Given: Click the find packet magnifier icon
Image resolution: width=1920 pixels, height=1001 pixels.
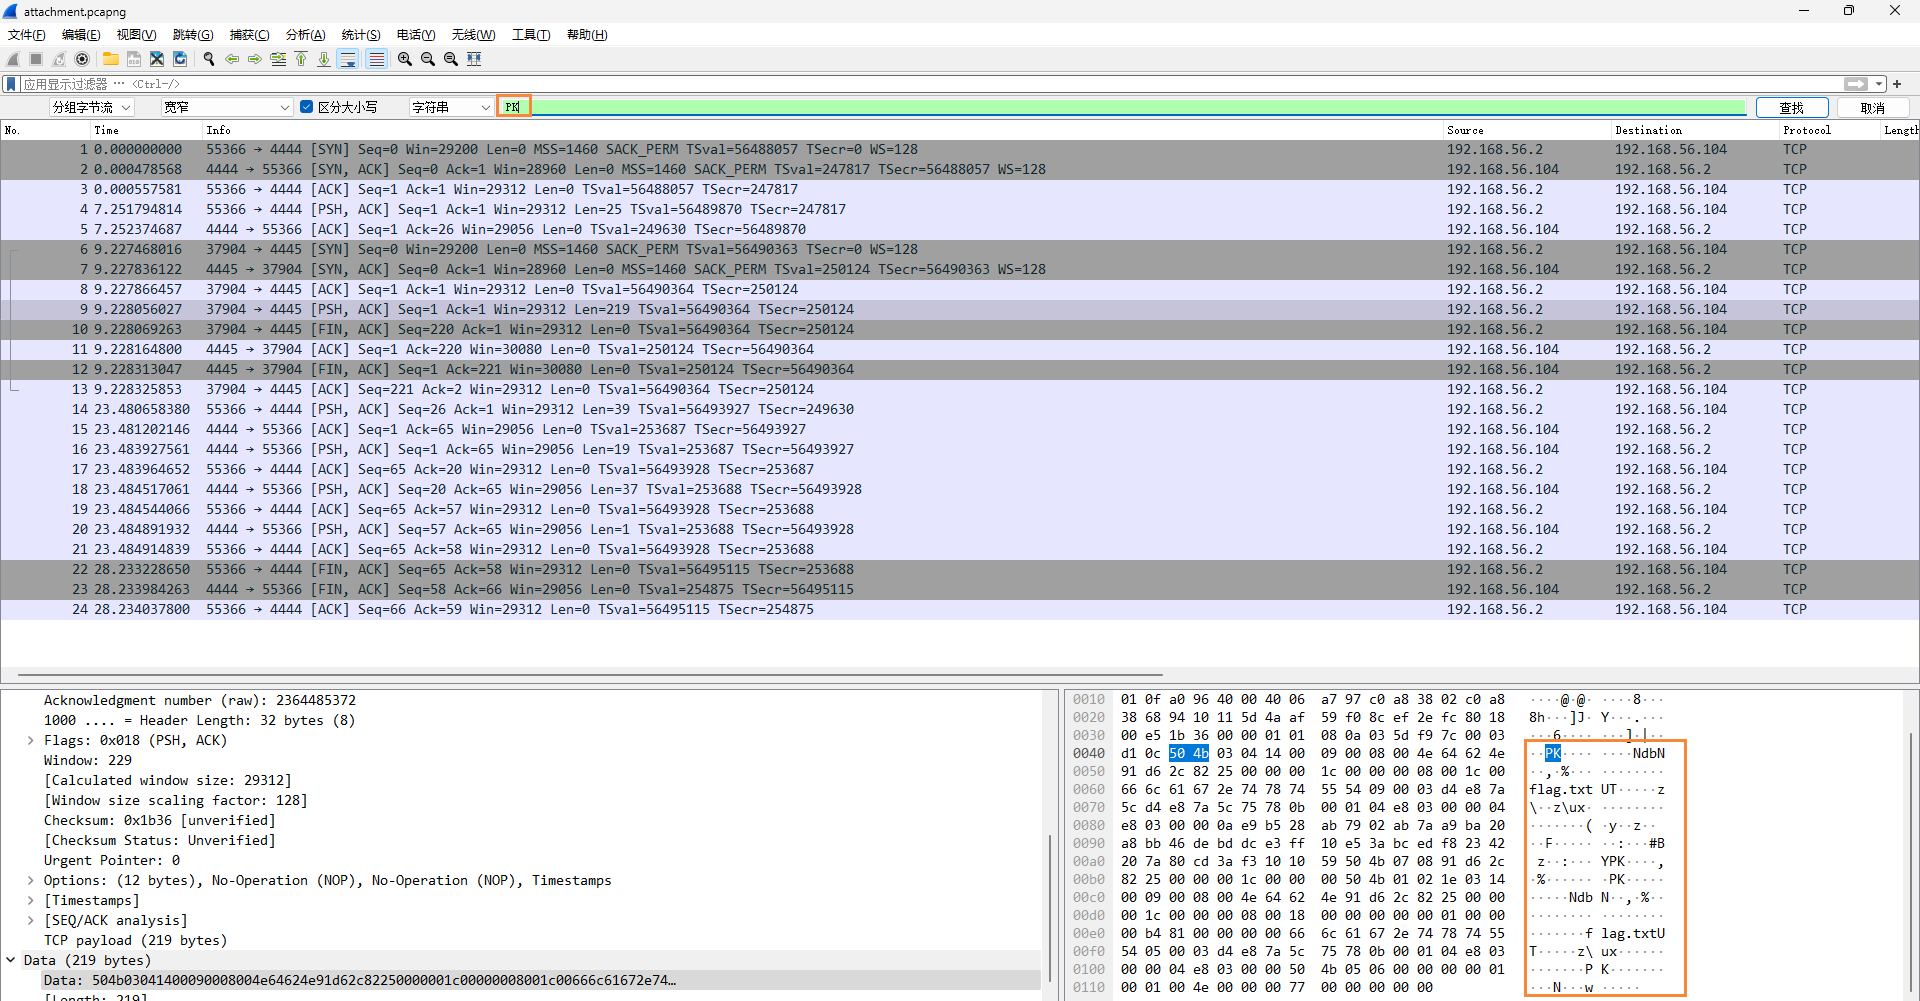Looking at the screenshot, I should click(208, 59).
